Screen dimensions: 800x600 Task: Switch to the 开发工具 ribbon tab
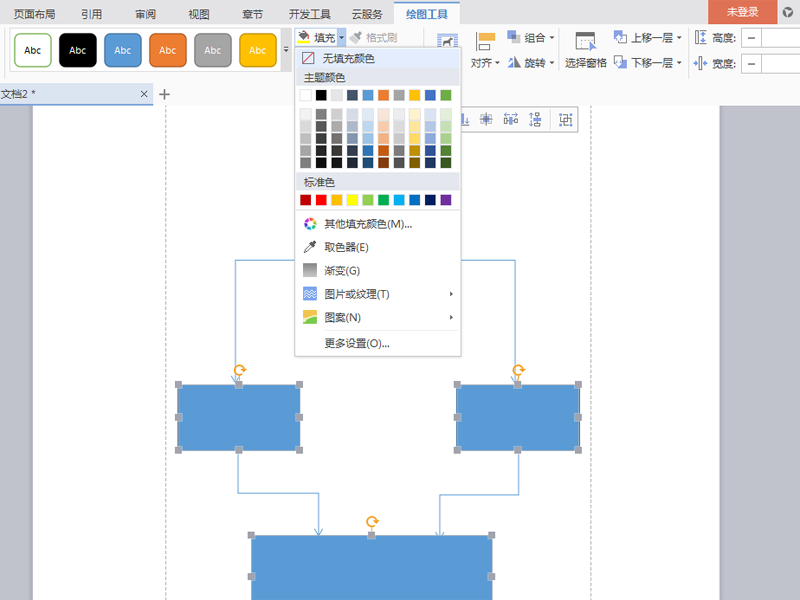pyautogui.click(x=309, y=13)
